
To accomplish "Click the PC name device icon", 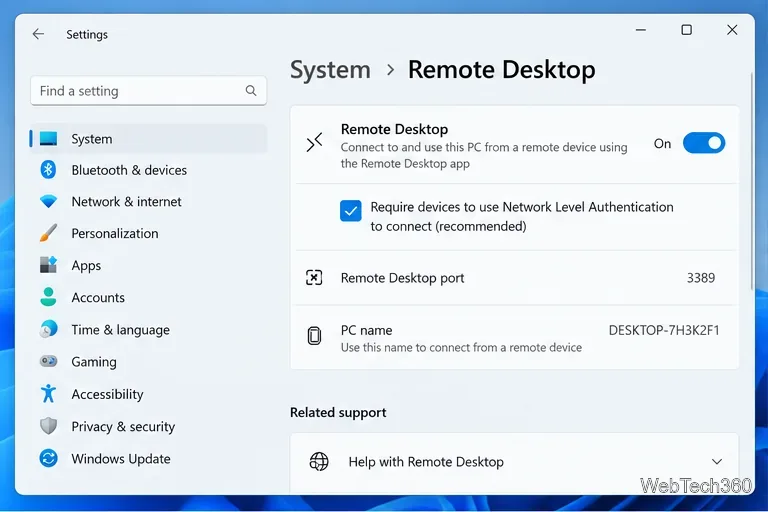I will point(314,336).
